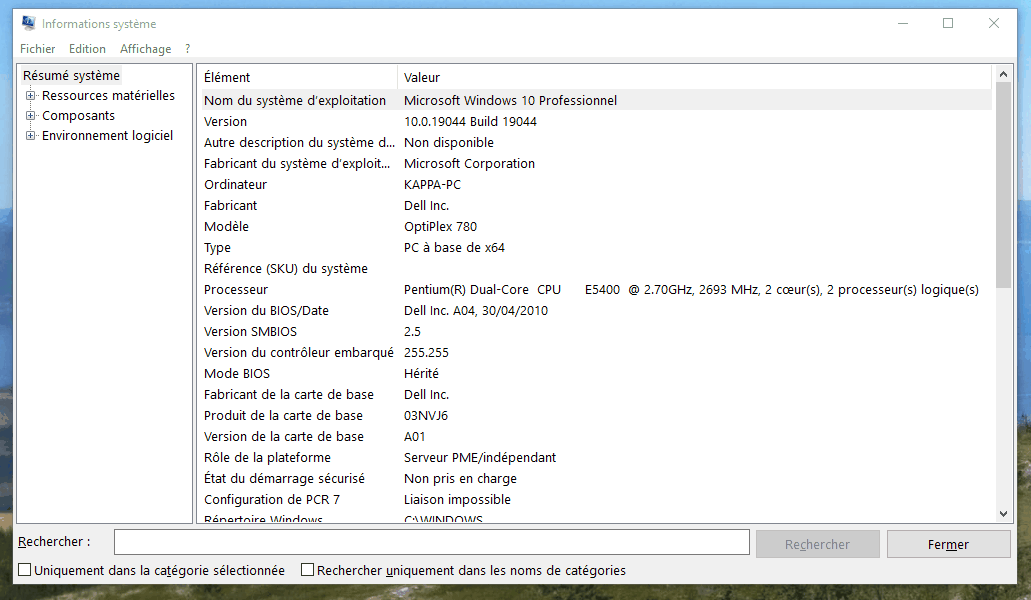Select the Non pris en charge value
1031x600 pixels.
point(460,479)
